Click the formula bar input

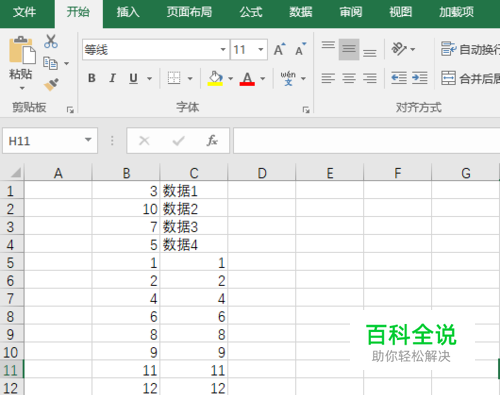coord(367,141)
